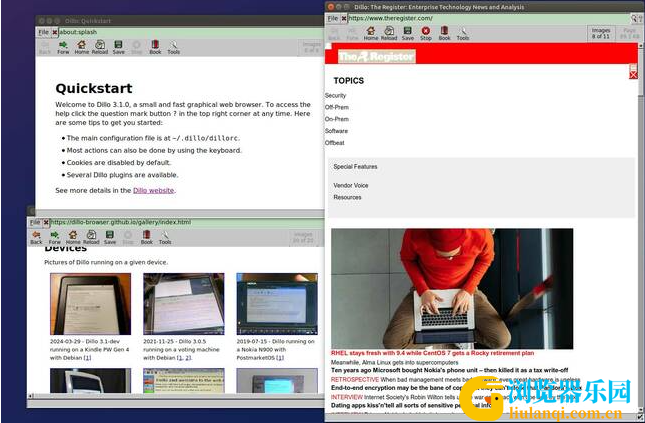Screen dimensions: 645x423
Task: Click Save icon in The Register window
Action: 408,31
